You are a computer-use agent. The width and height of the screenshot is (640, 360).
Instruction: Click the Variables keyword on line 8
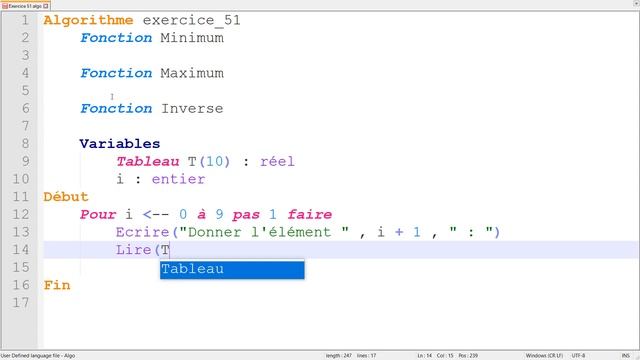click(120, 144)
